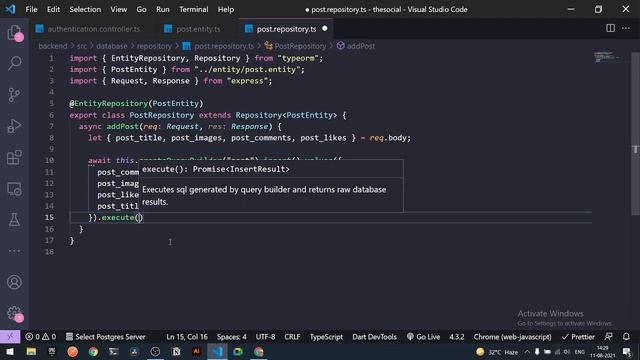Open the Help menu
Viewport: 640px width, 360px height.
(225, 9)
